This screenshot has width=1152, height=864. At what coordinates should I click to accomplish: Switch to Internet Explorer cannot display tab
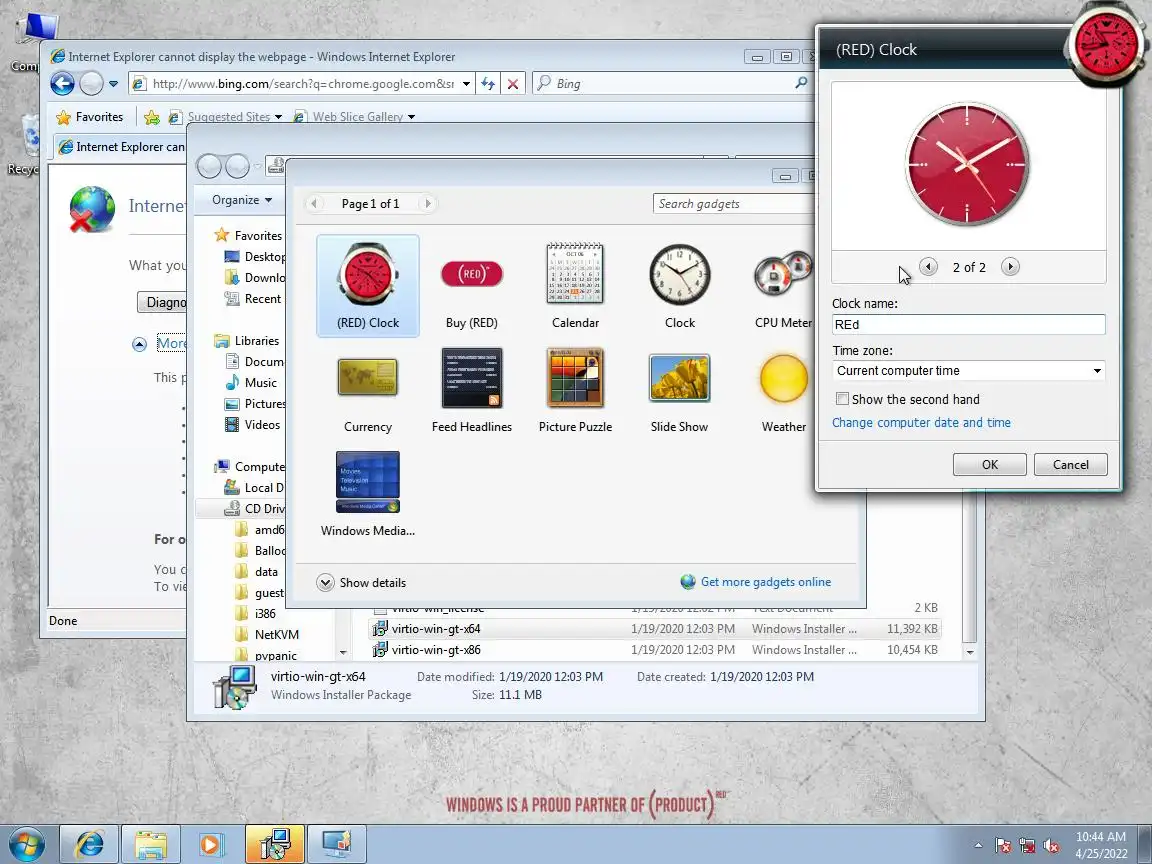pos(121,147)
